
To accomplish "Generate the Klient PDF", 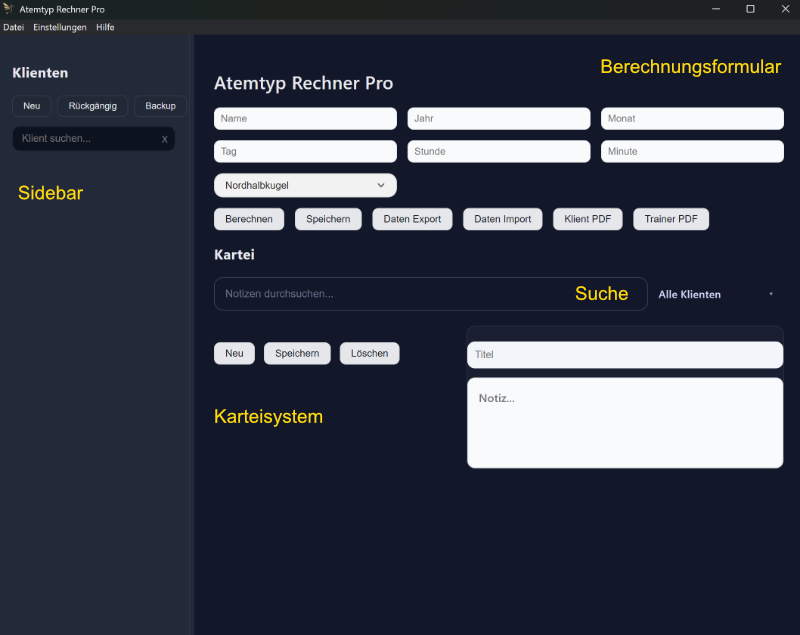I will tap(588, 219).
